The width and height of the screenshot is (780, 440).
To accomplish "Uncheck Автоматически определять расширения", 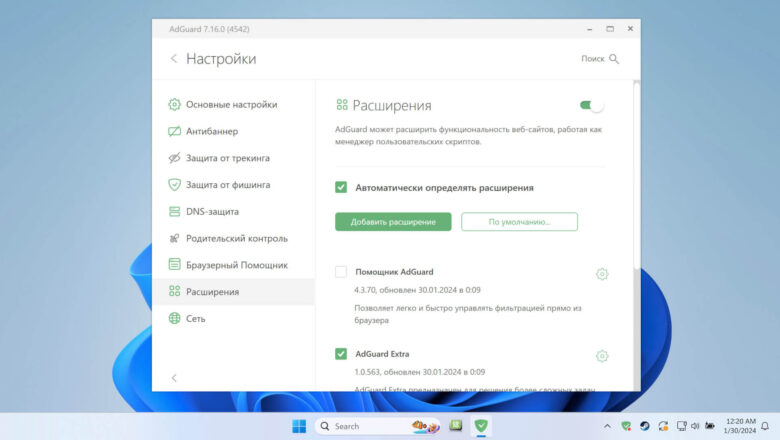I will tap(341, 187).
